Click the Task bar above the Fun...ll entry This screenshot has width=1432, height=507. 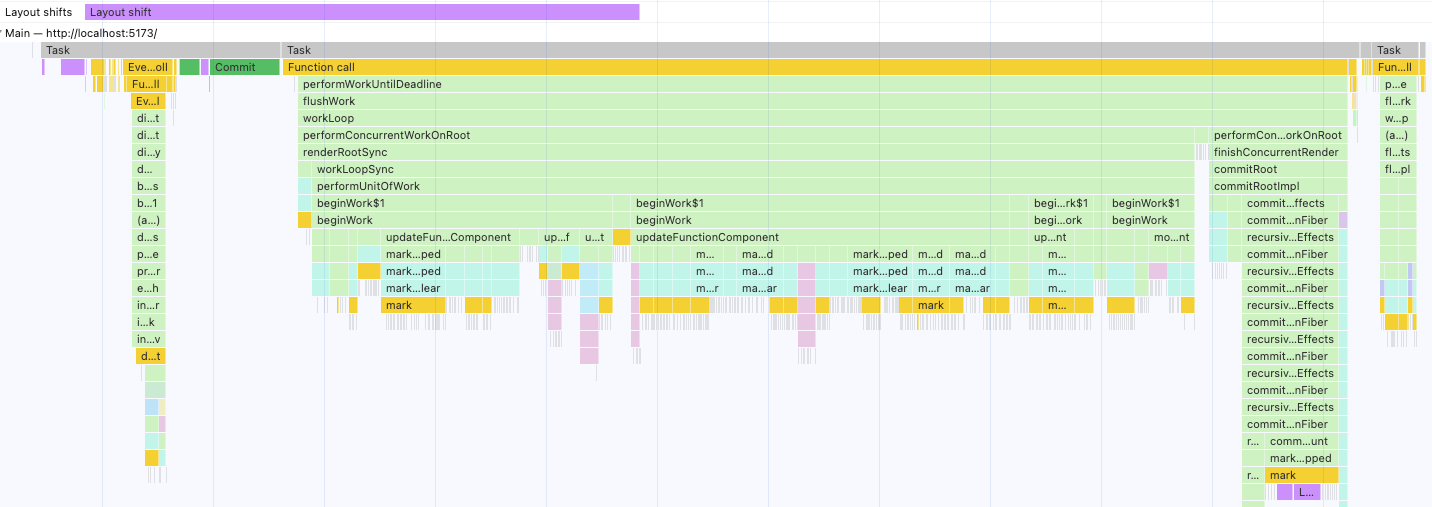click(x=1395, y=50)
